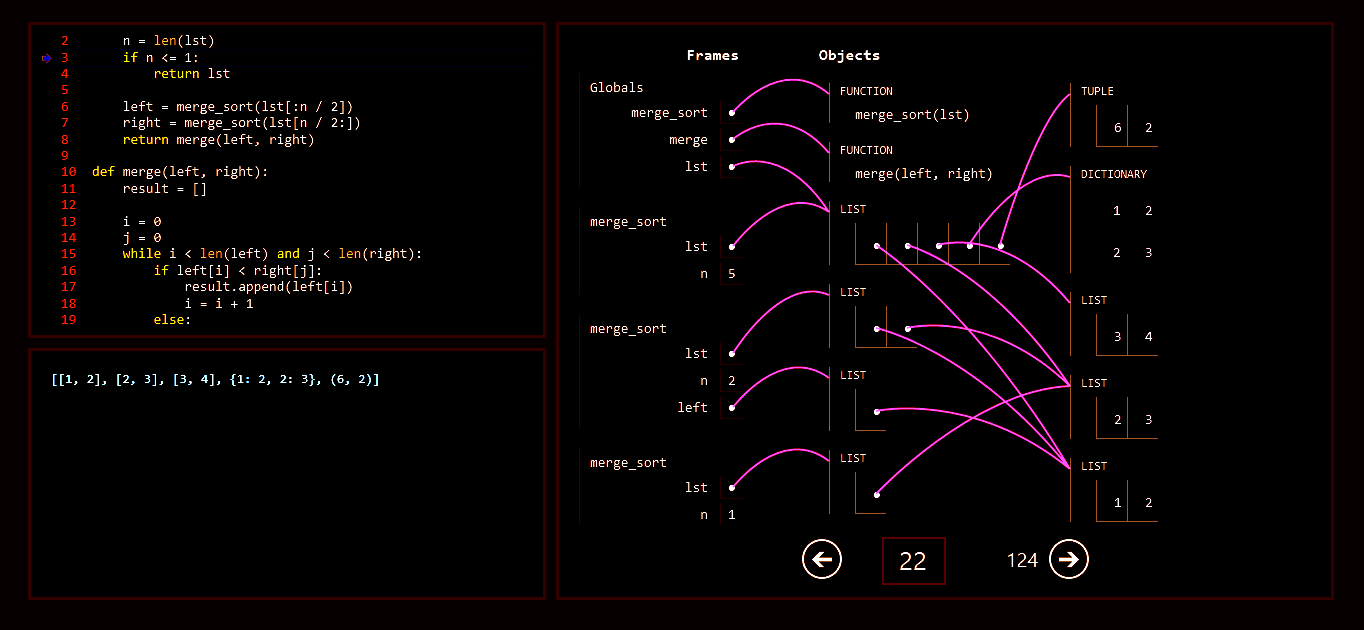Select the Objects column header
Screen dimensions: 1364x630
pos(849,56)
